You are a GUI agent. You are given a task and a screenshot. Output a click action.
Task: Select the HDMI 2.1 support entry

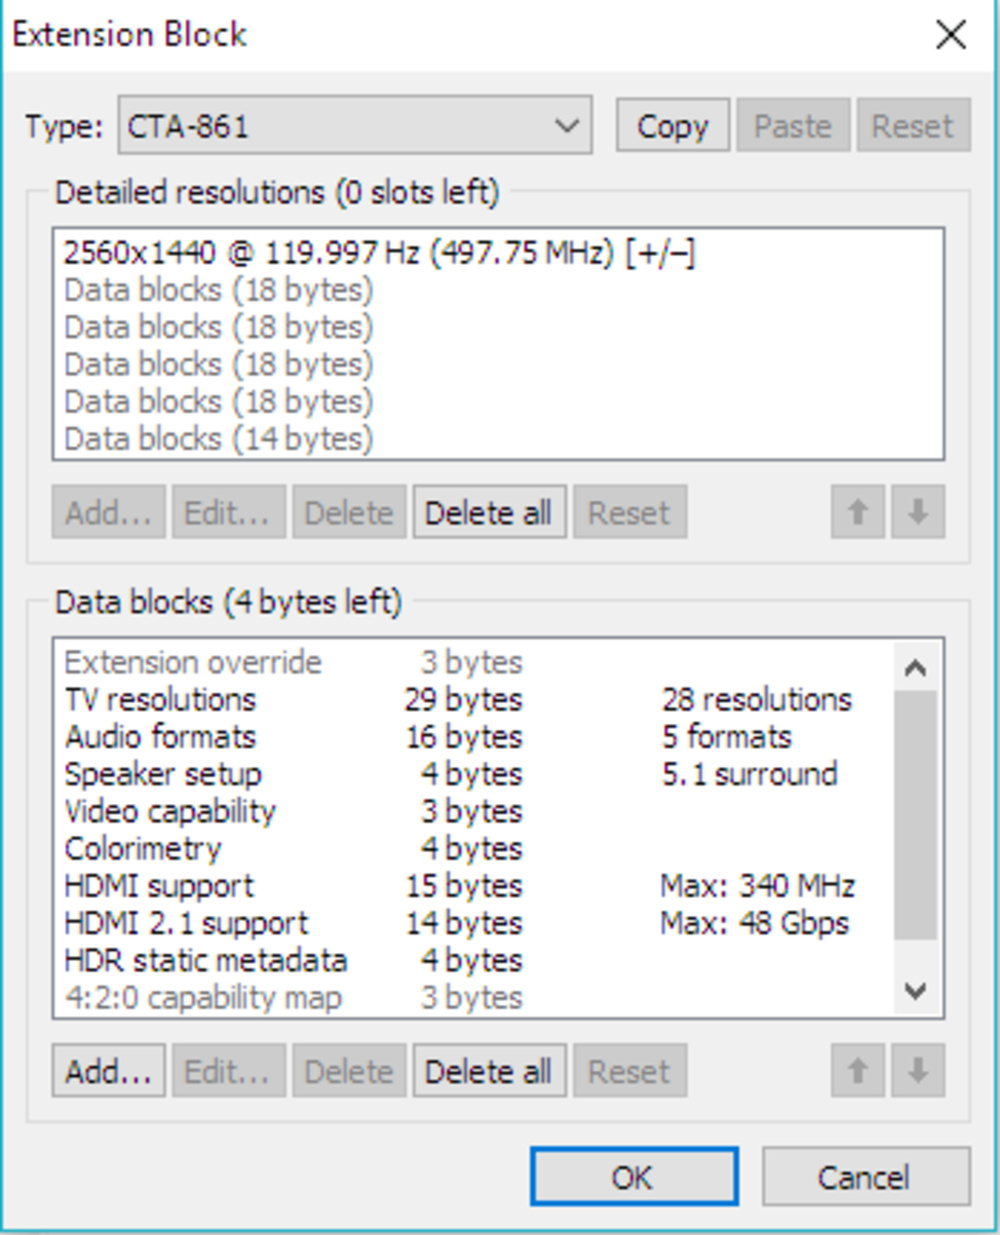tap(186, 923)
